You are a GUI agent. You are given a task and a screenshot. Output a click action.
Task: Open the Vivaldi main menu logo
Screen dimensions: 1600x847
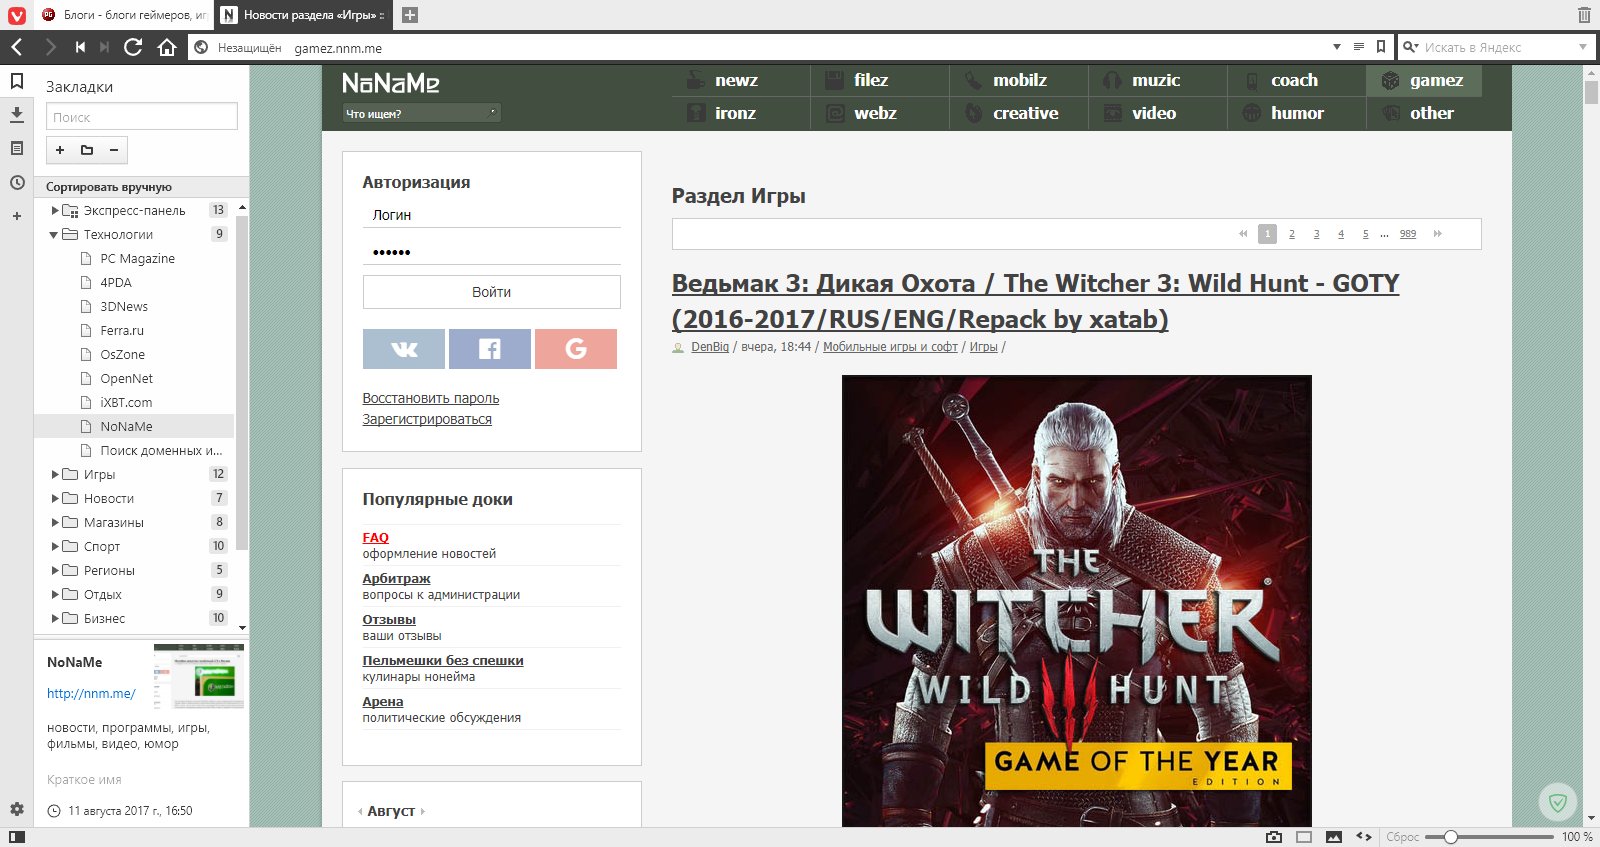(17, 15)
